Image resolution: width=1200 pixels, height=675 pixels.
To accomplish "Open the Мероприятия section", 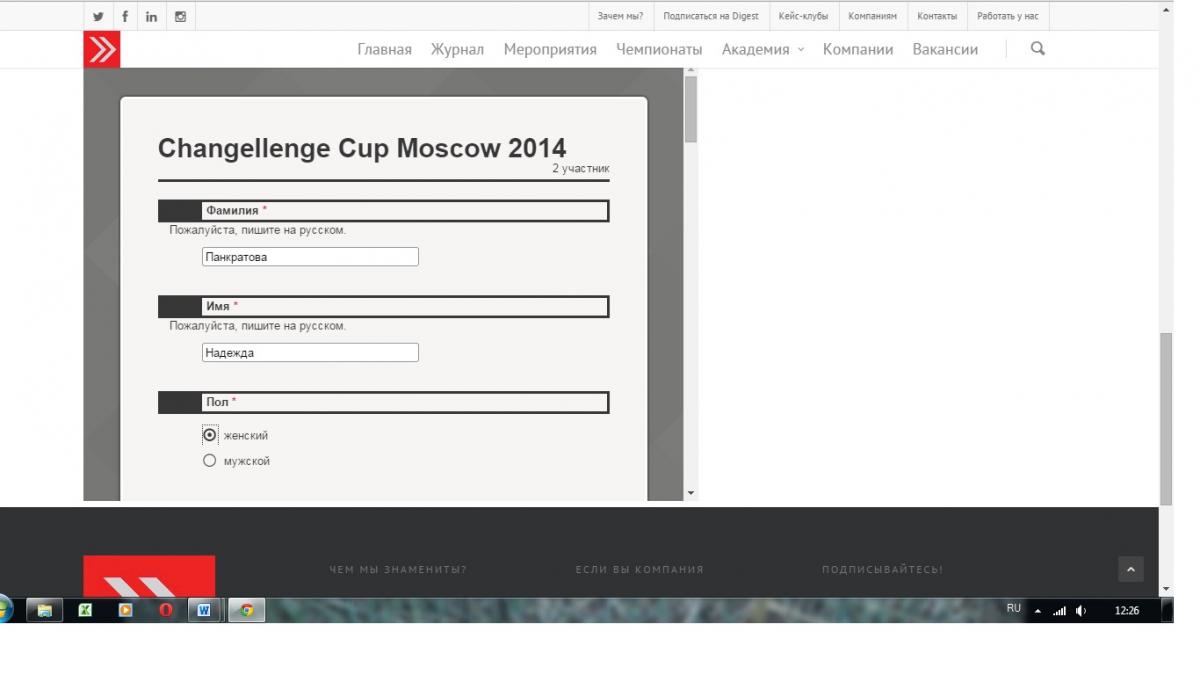I will 550,49.
